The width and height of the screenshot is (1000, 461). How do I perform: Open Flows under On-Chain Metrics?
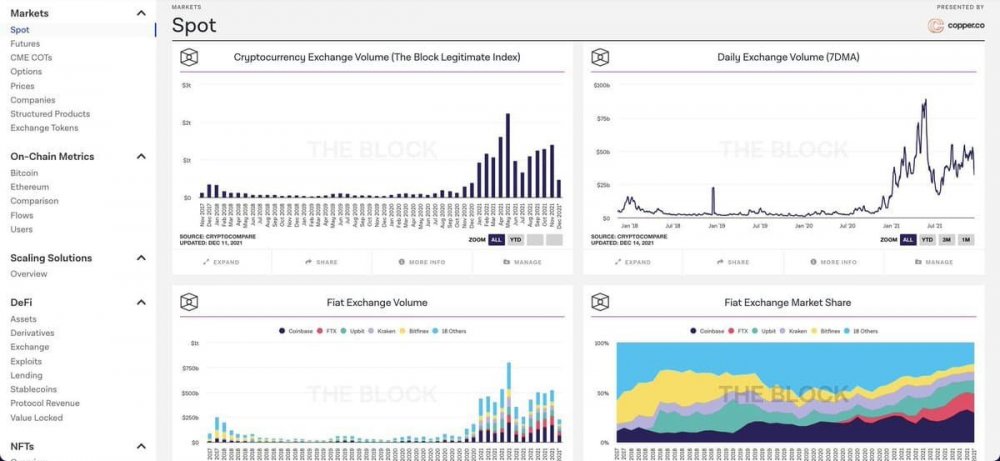pos(22,216)
